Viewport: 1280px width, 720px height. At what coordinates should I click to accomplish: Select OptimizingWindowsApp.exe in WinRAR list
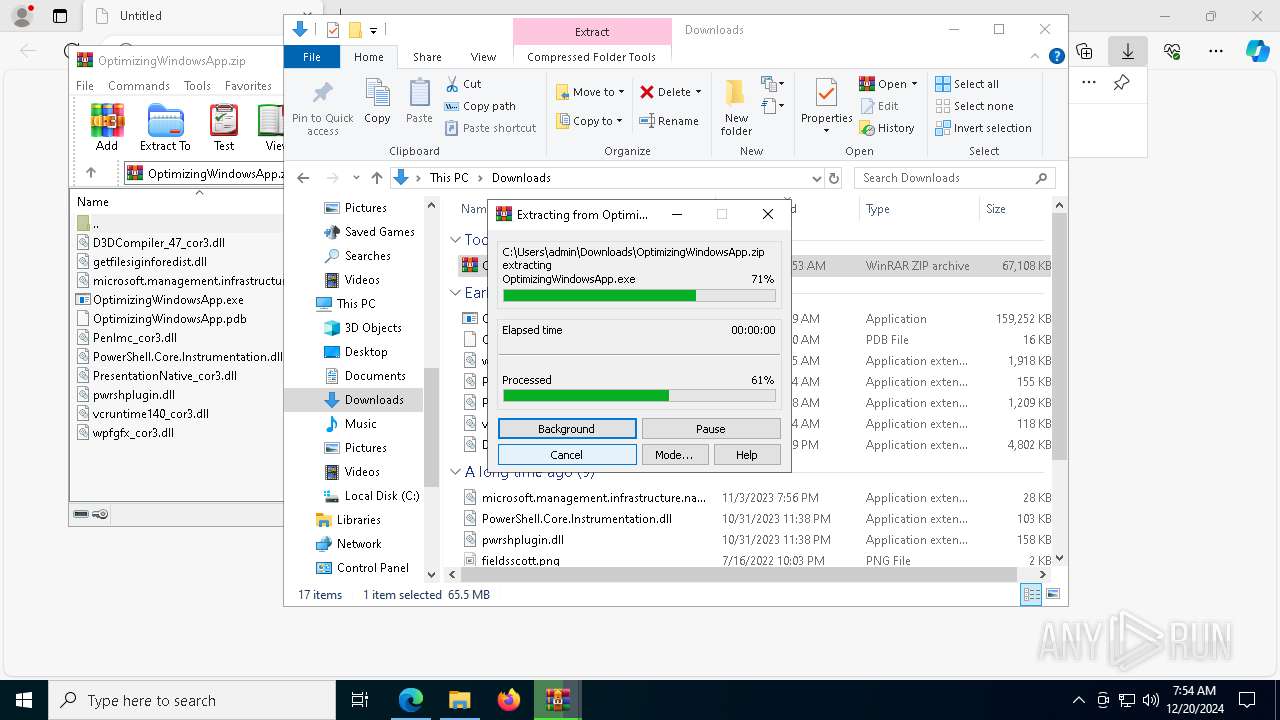tap(168, 300)
